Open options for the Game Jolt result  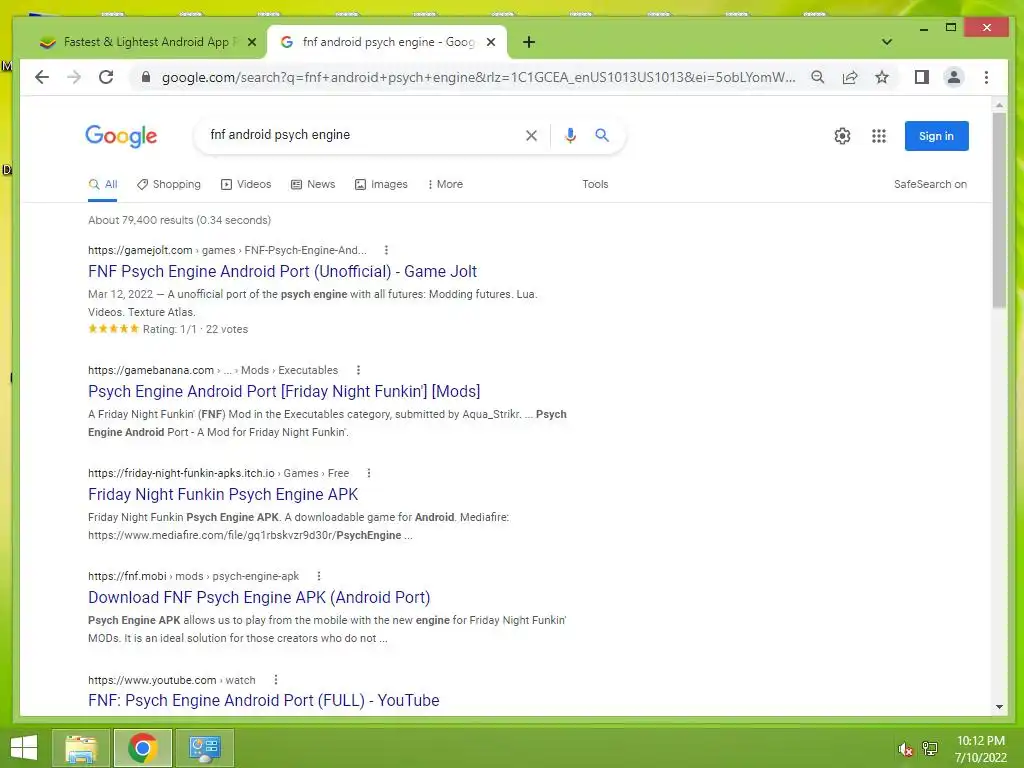click(386, 250)
